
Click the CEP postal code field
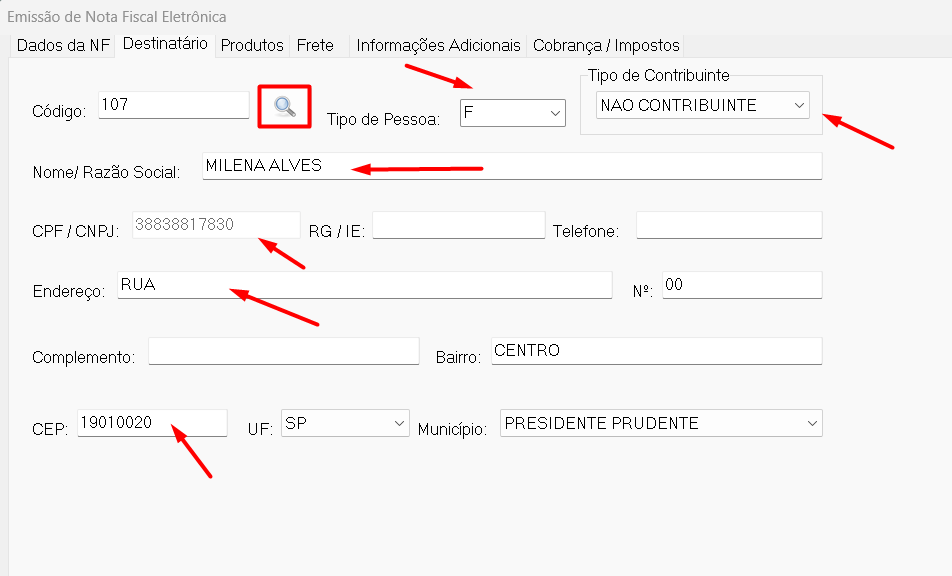(x=152, y=423)
